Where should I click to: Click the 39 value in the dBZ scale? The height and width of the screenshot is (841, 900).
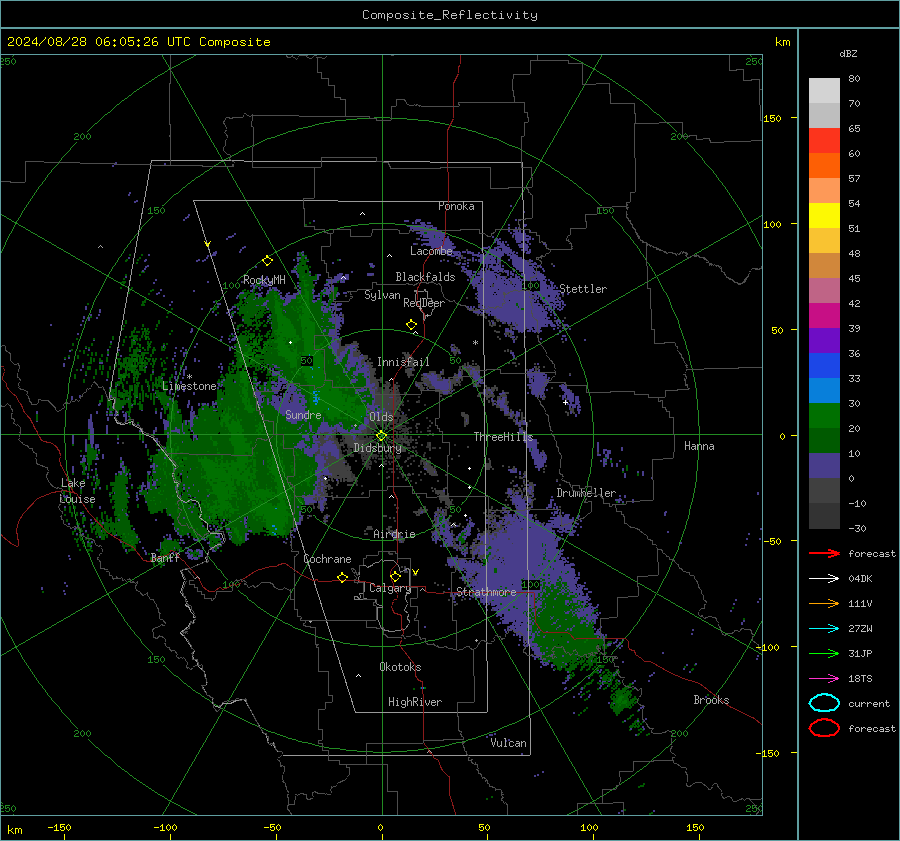pos(854,328)
